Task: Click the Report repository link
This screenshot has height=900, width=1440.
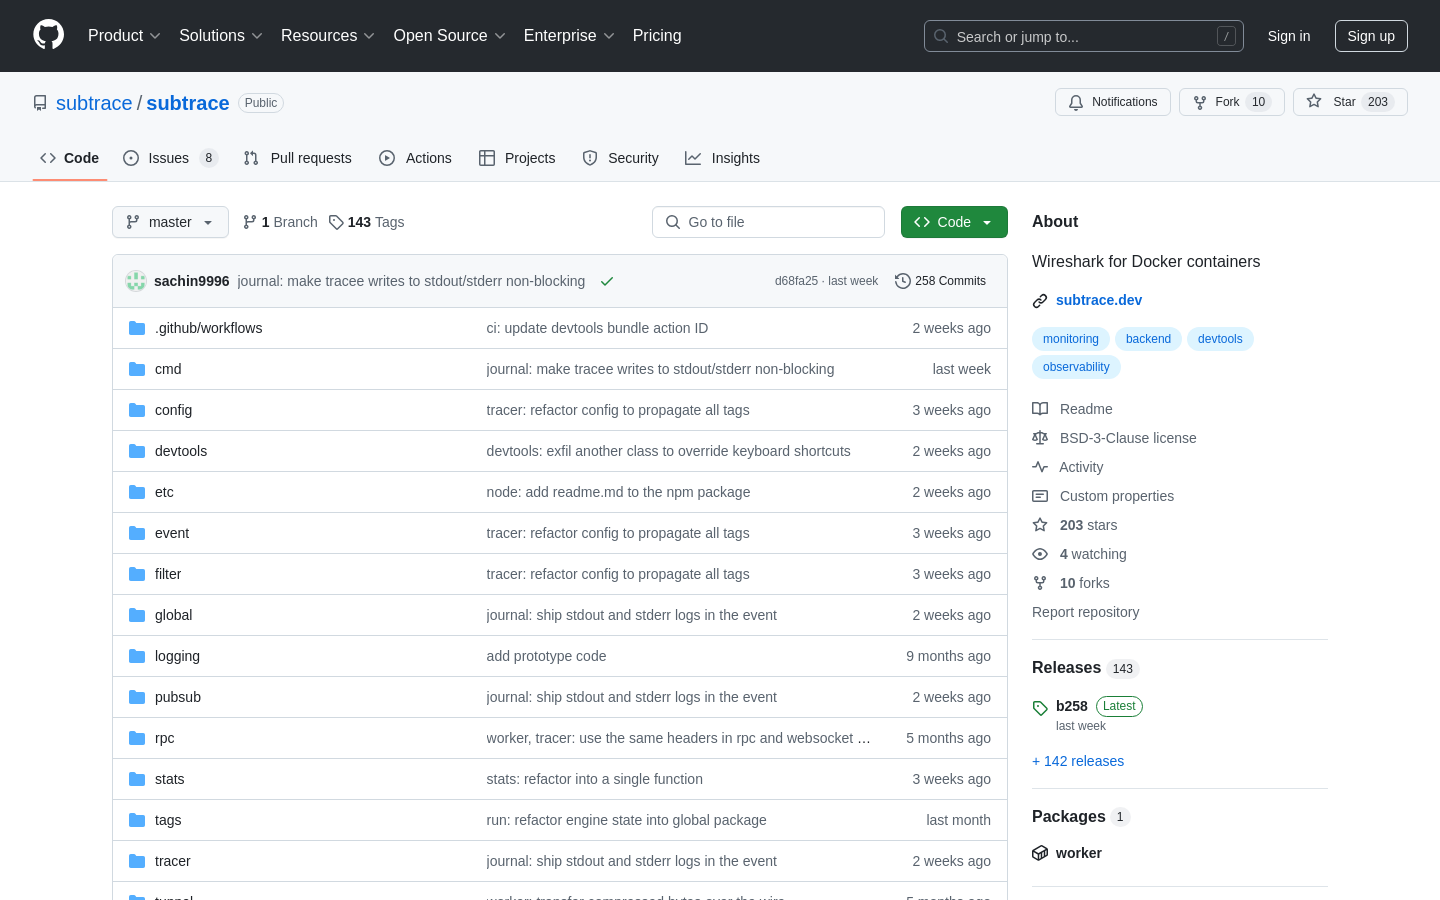Action: [x=1085, y=612]
